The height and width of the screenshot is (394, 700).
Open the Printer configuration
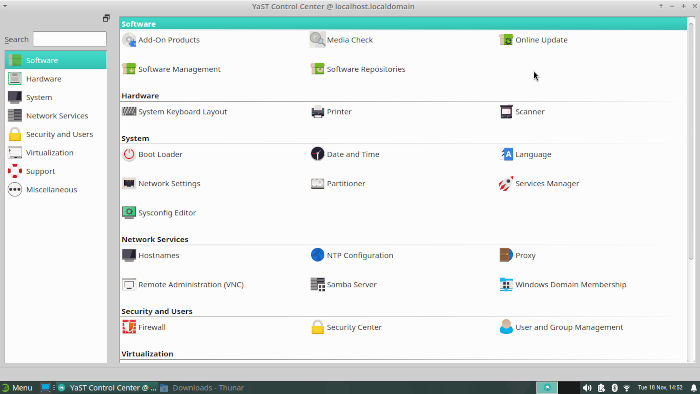(x=331, y=112)
